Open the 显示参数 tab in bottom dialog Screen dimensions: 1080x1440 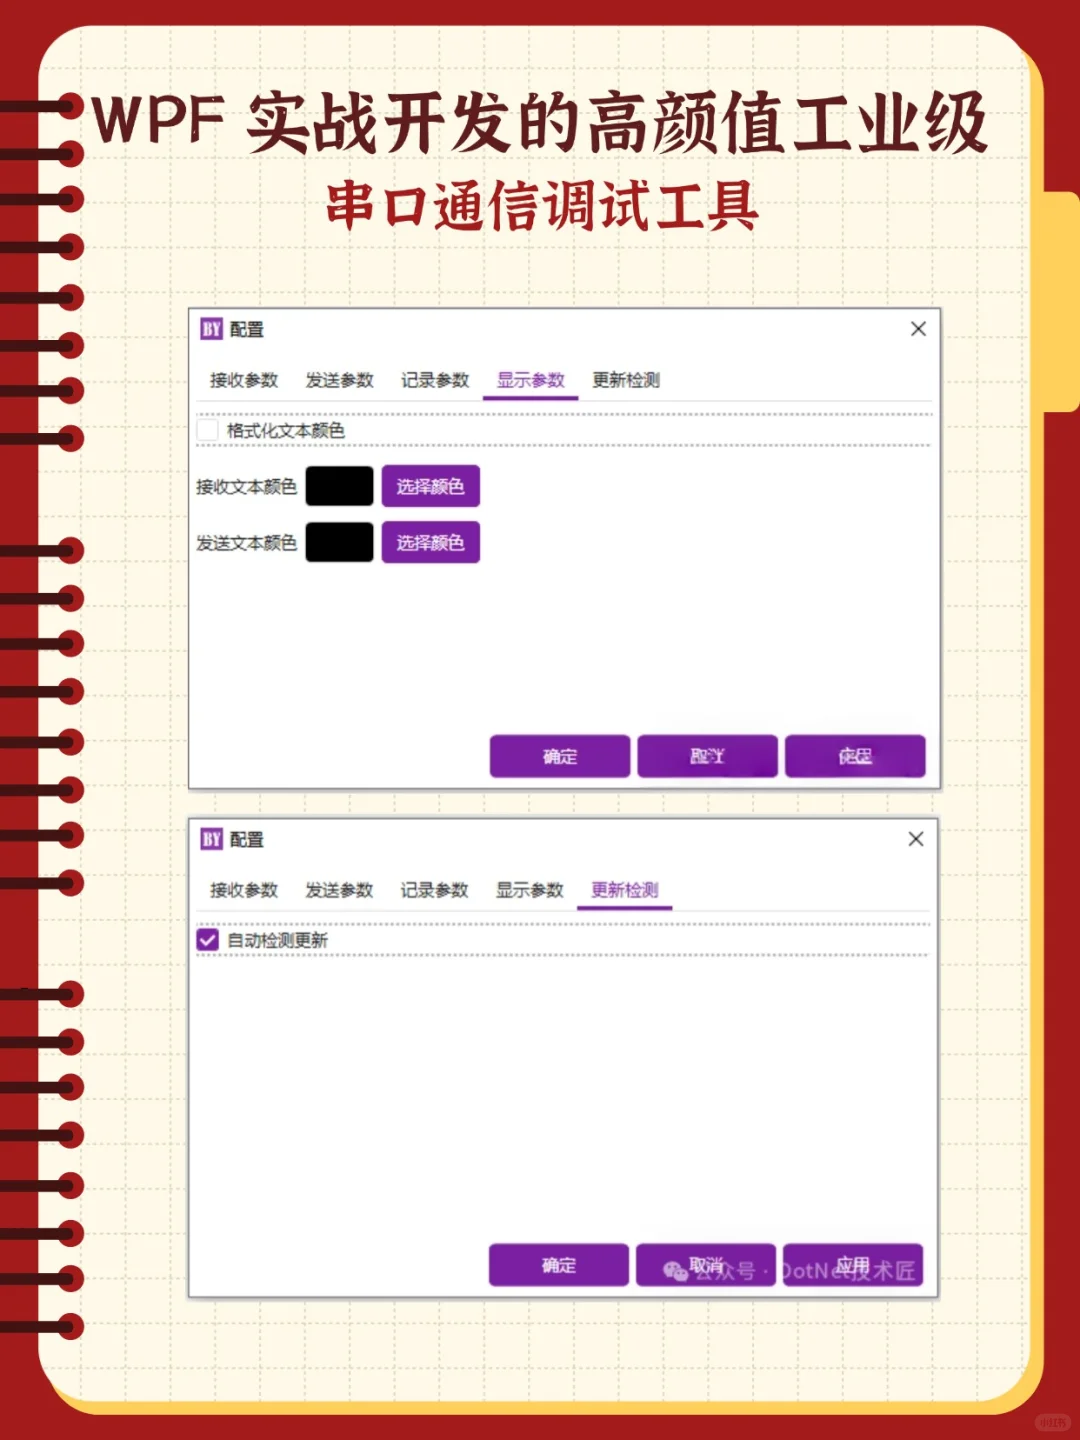[x=530, y=889]
